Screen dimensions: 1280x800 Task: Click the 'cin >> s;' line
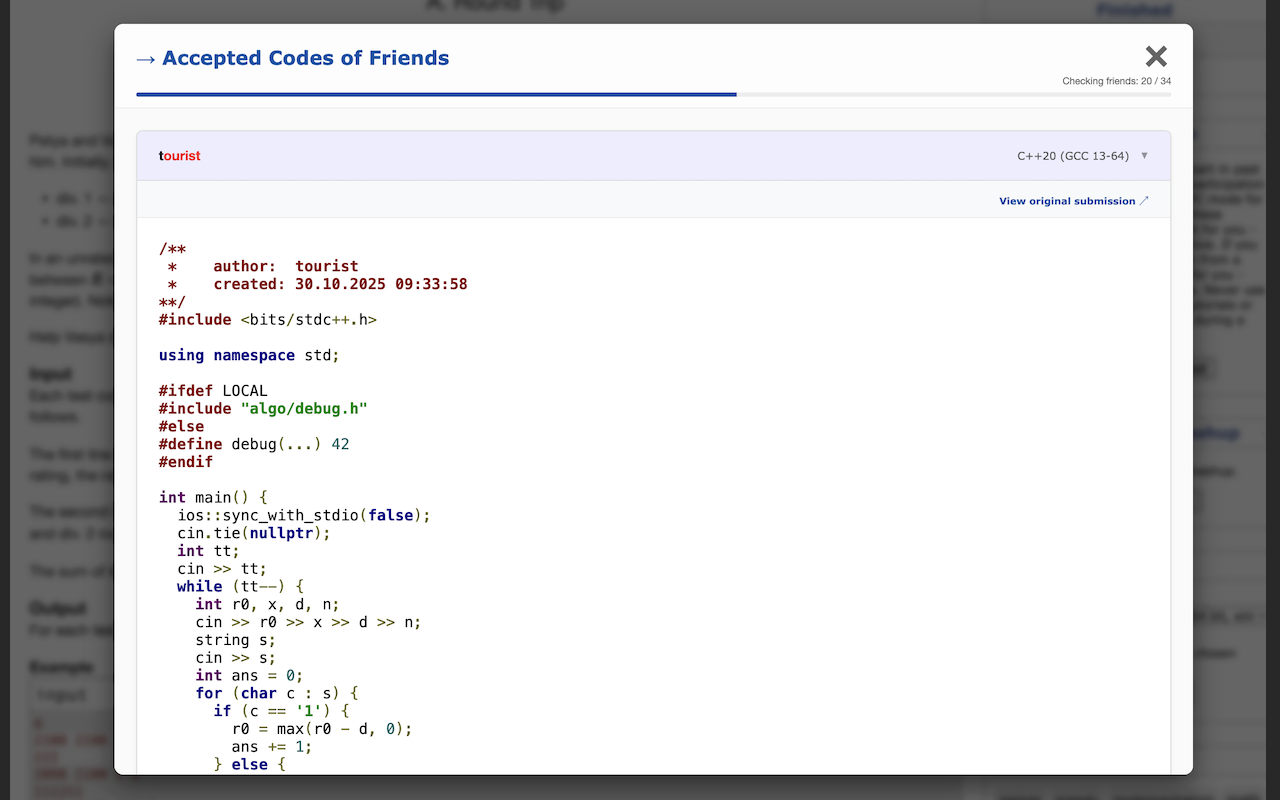235,658
